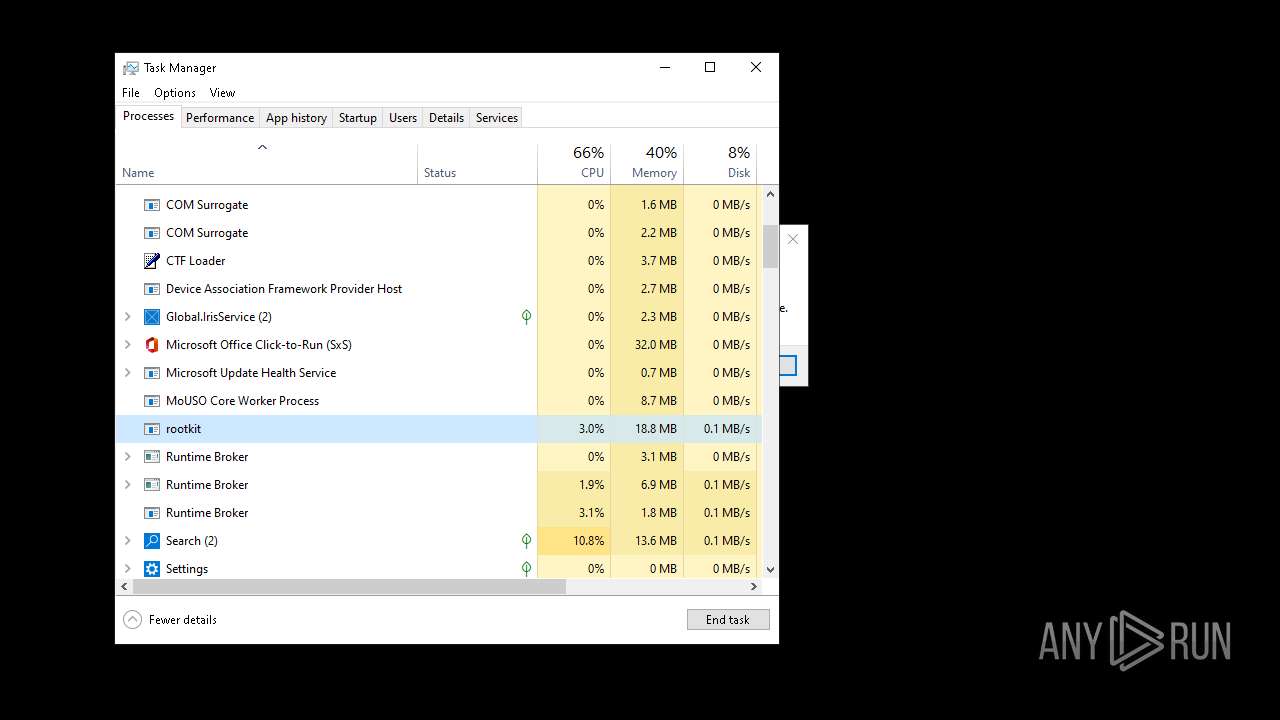1280x720 pixels.
Task: Click the last Runtime Broker icon without an expander
Action: click(152, 513)
